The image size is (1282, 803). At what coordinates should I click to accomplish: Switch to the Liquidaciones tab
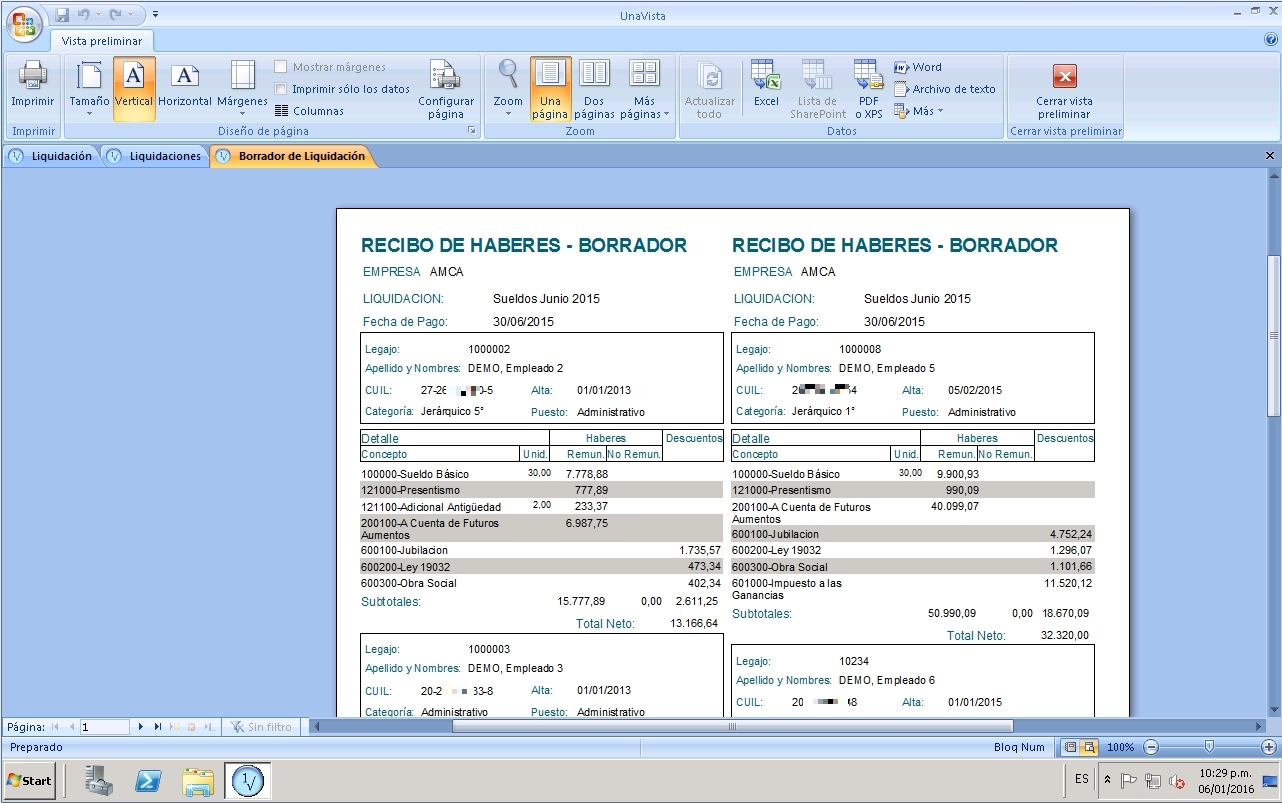coord(156,156)
